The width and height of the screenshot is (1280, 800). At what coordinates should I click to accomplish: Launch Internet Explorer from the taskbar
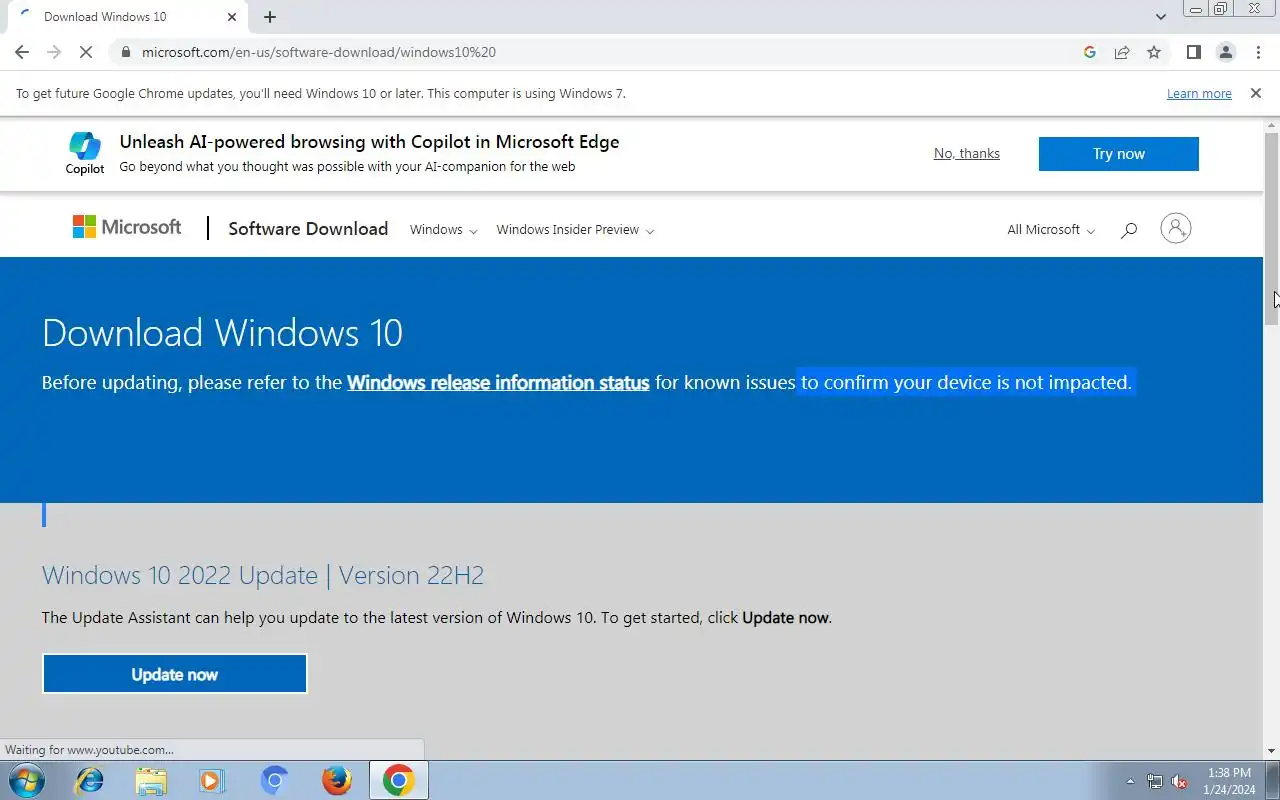[x=90, y=780]
